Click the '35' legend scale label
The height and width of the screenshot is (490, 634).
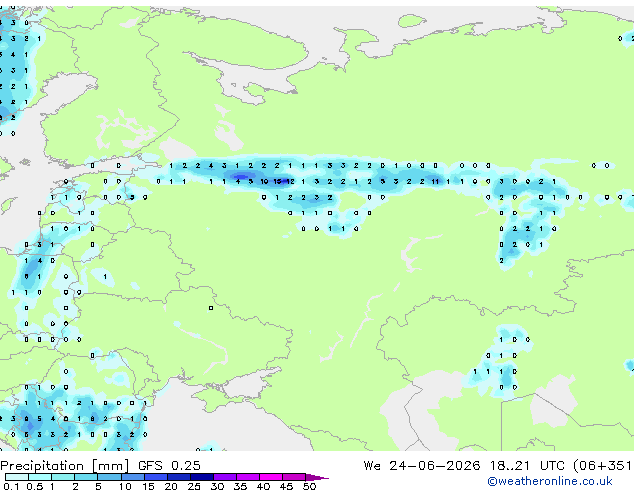[x=240, y=486]
